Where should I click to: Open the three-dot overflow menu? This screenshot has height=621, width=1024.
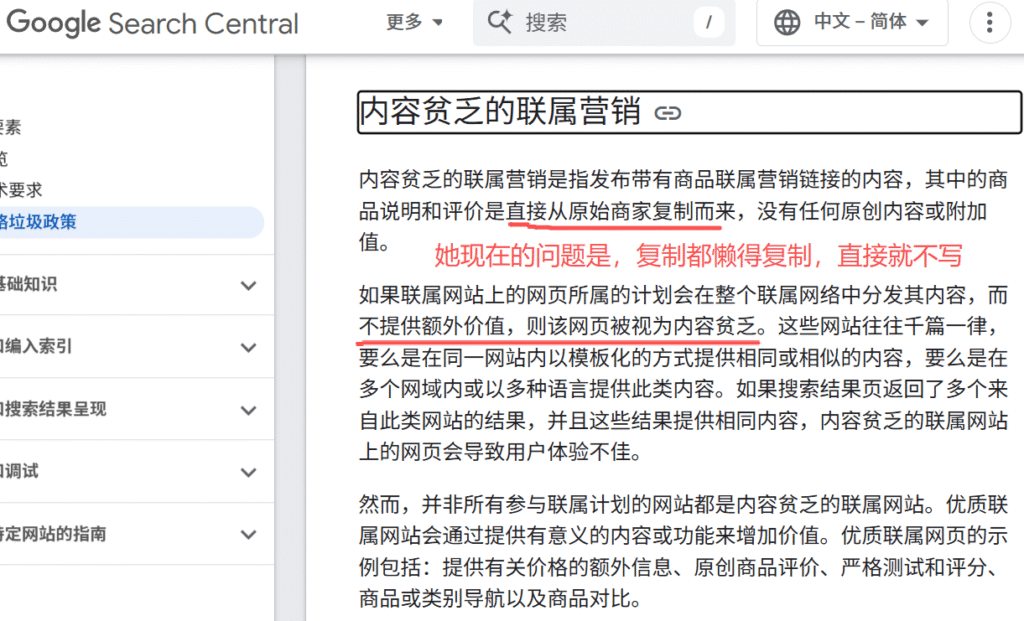coord(990,22)
